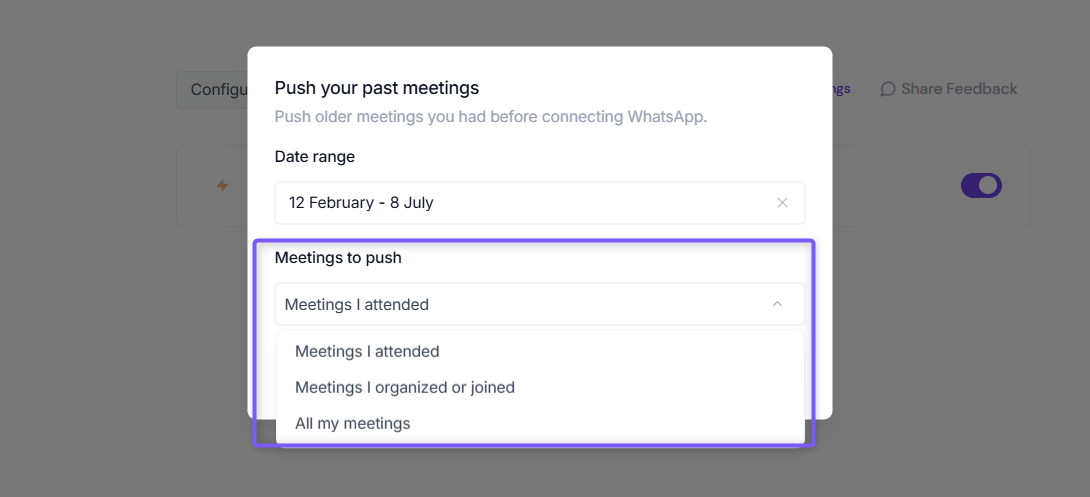Close the Meetings to push combo box
The height and width of the screenshot is (497, 1090).
tap(539, 304)
